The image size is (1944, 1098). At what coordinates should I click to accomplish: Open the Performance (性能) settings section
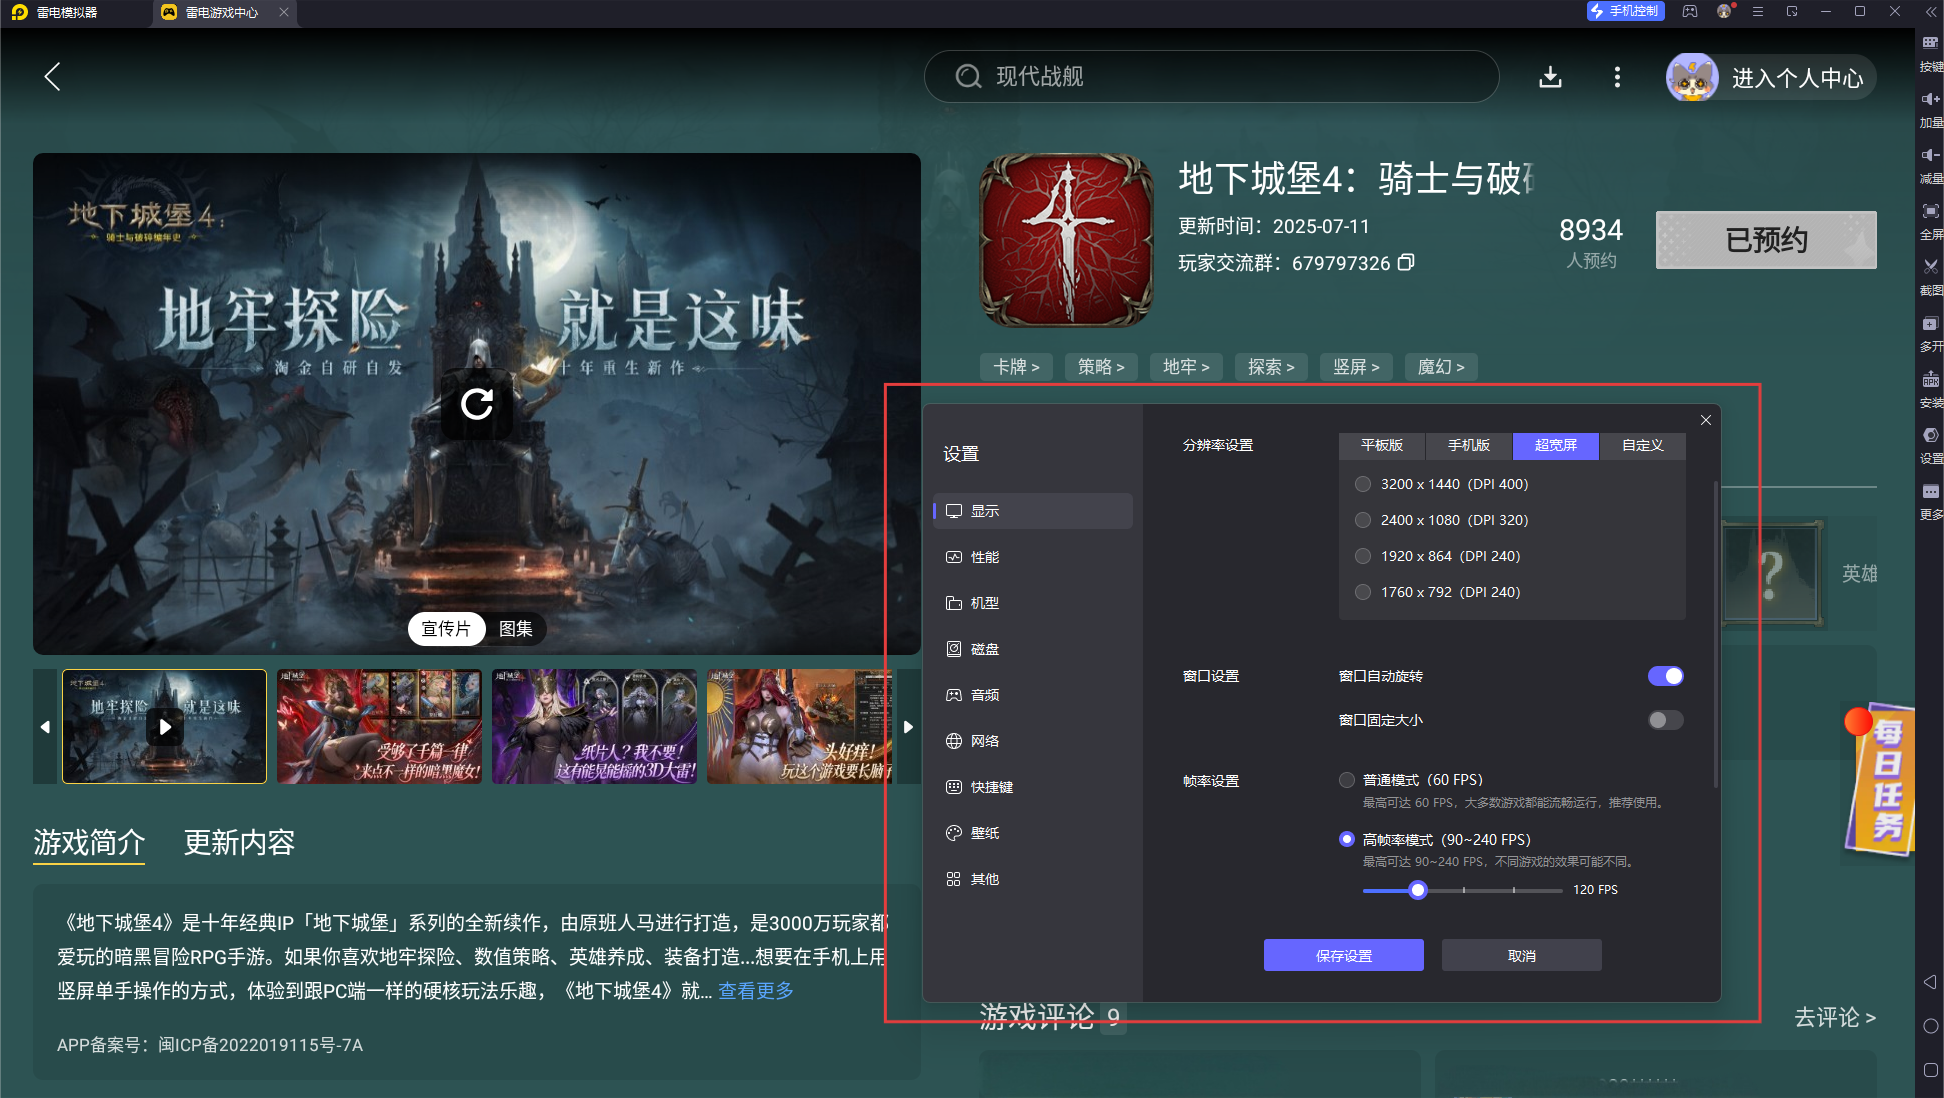pos(1033,557)
